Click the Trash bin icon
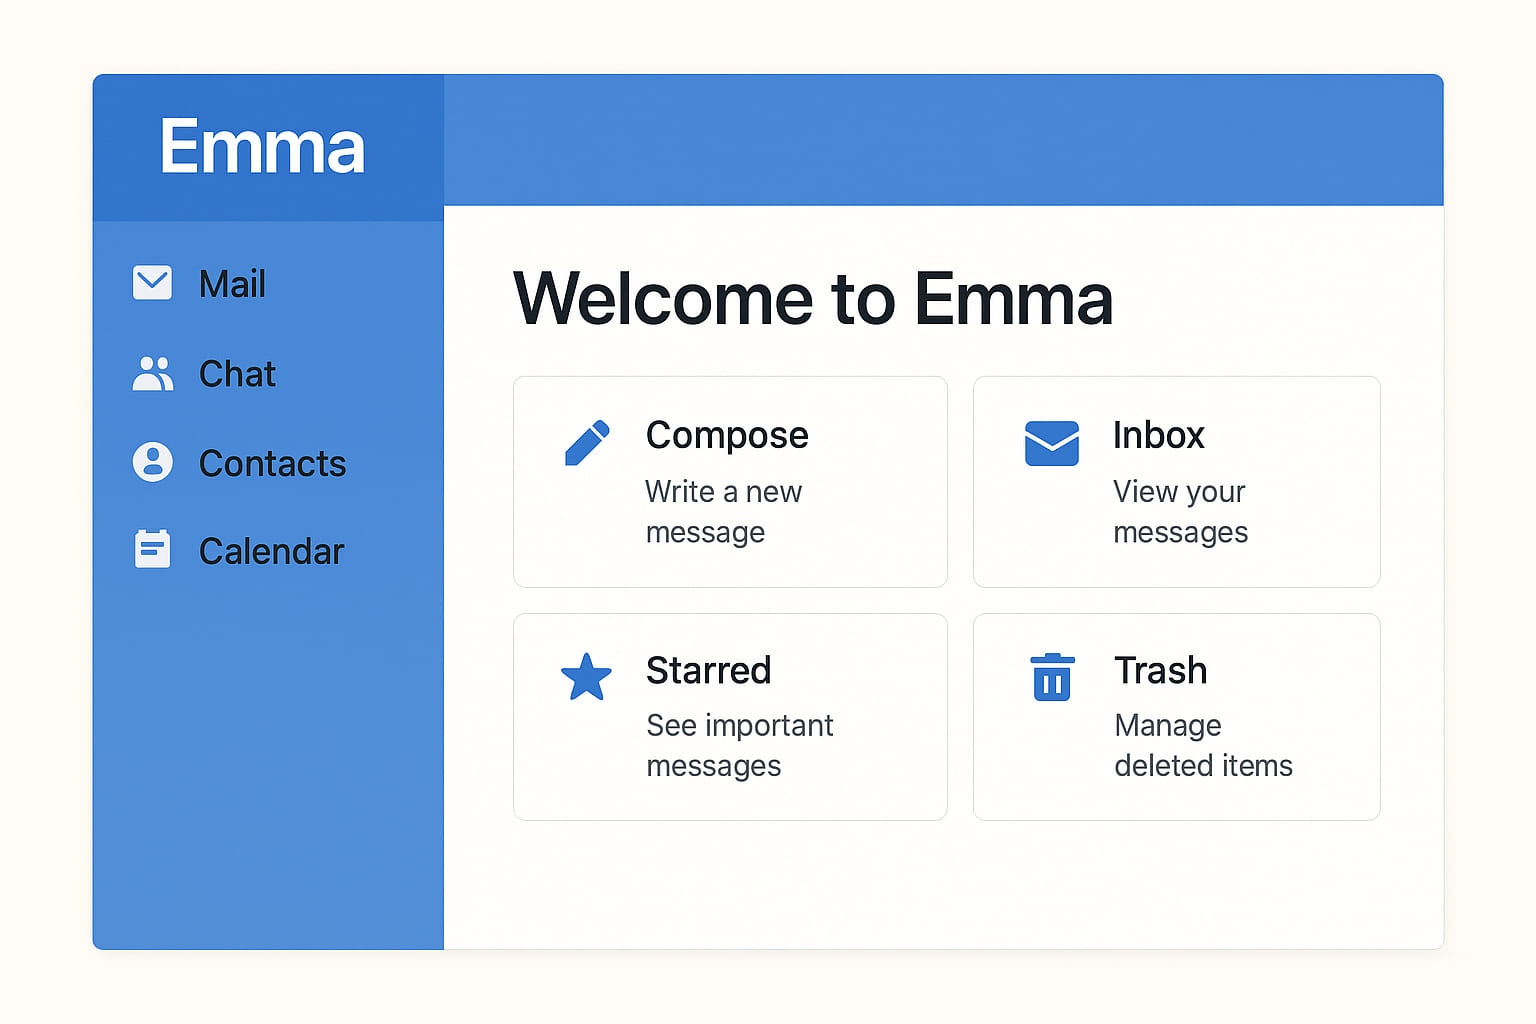Viewport: 1536px width, 1024px height. click(1051, 676)
